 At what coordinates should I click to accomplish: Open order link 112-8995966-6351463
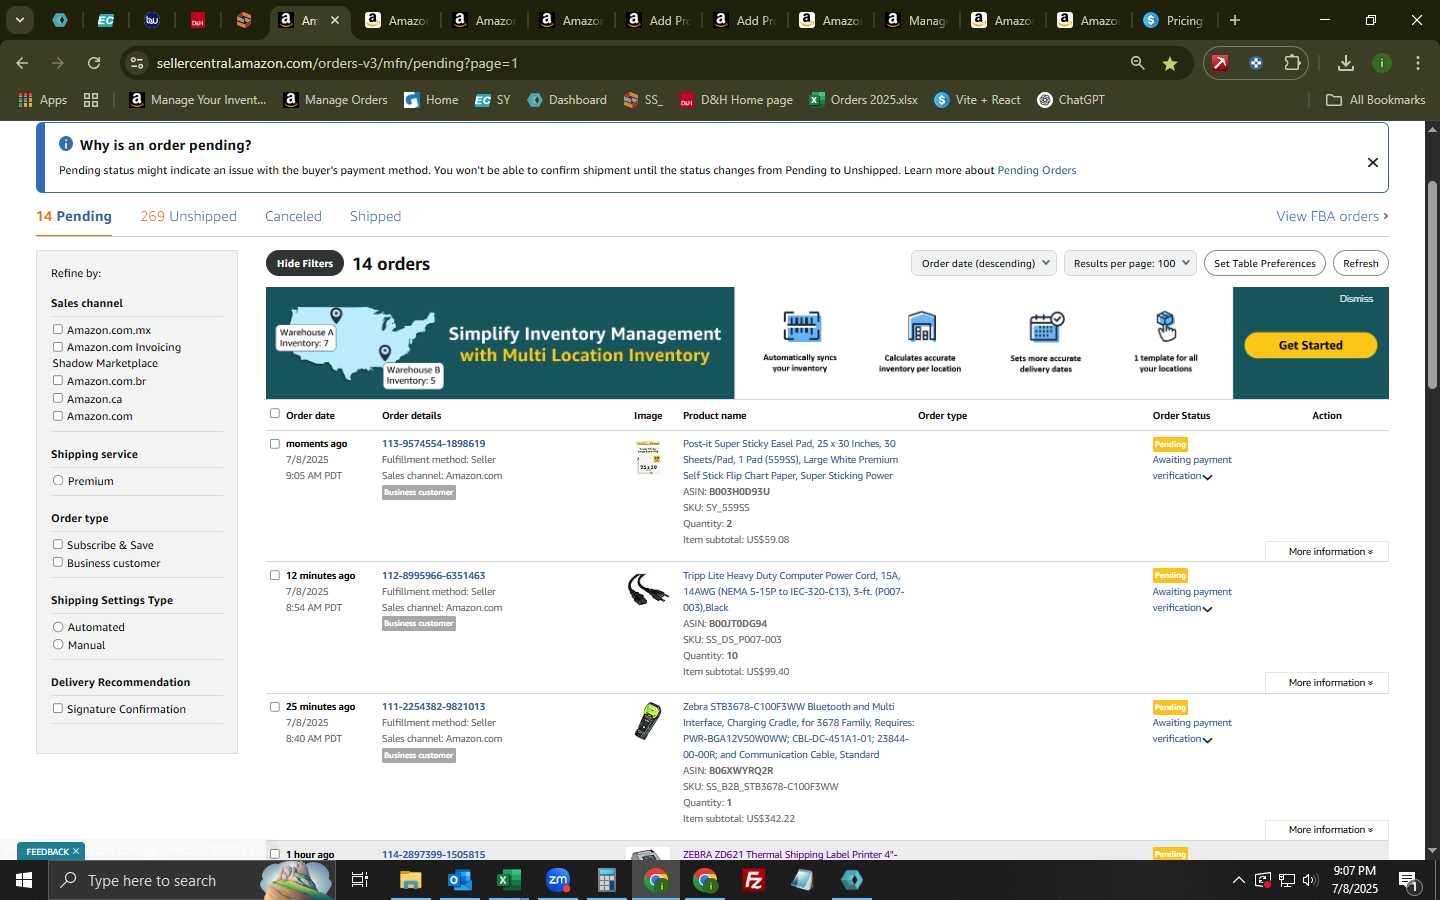pos(433,575)
